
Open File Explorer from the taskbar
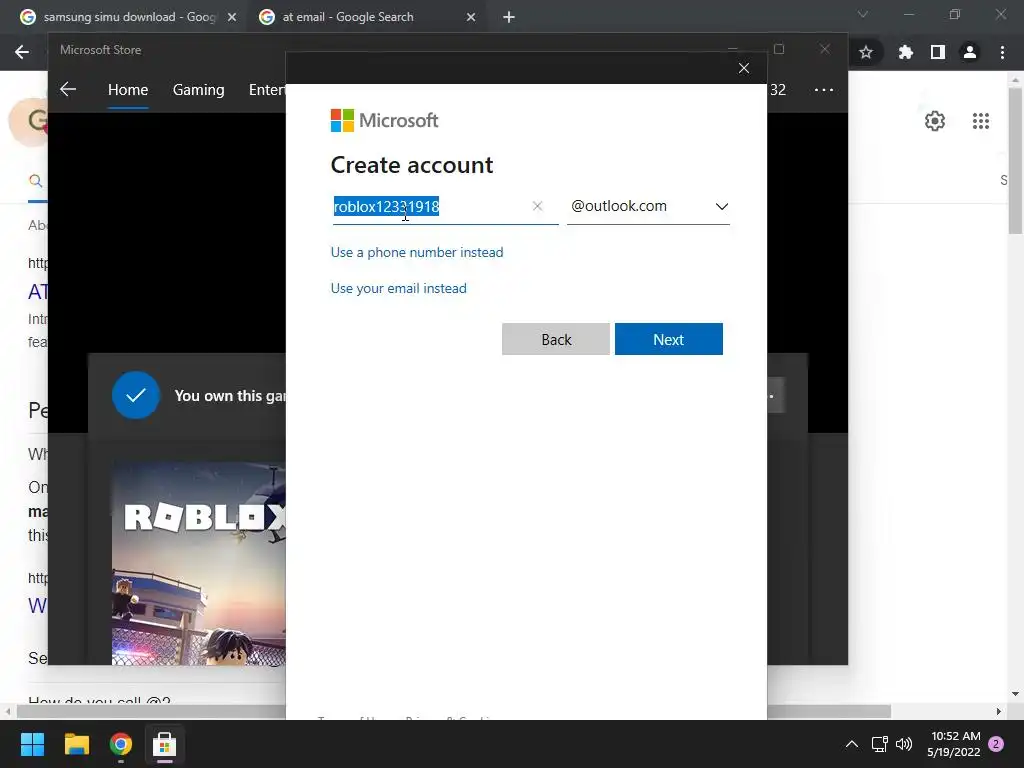[76, 744]
